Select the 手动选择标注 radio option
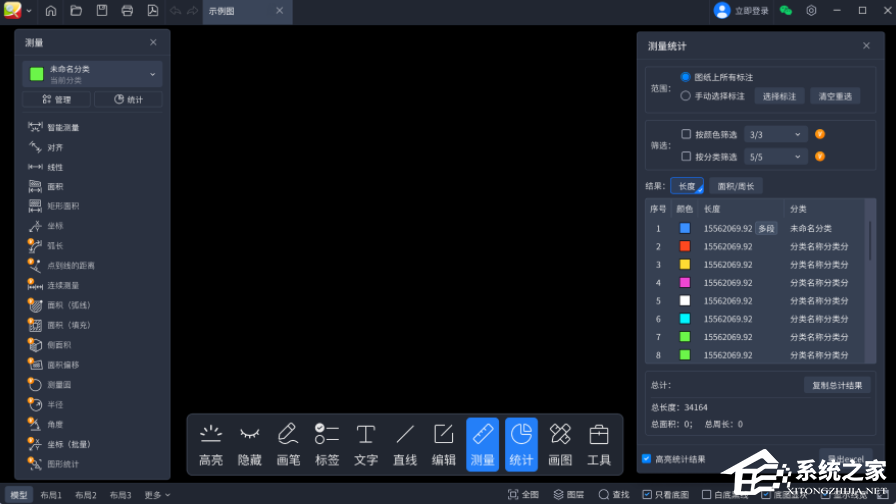 pos(685,96)
